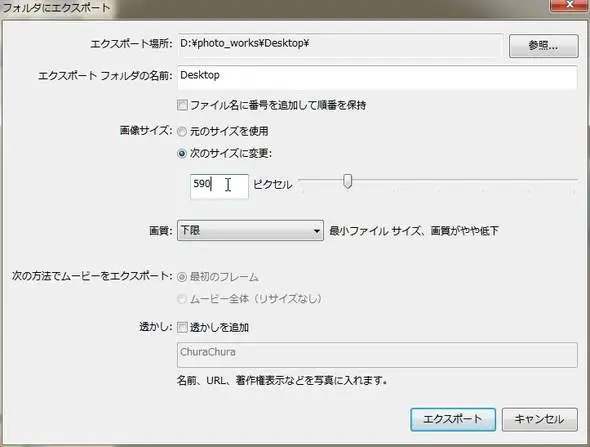Enable ファイル名に番号を追加して順番を保持 checkbox
The image size is (590, 447).
click(x=182, y=105)
